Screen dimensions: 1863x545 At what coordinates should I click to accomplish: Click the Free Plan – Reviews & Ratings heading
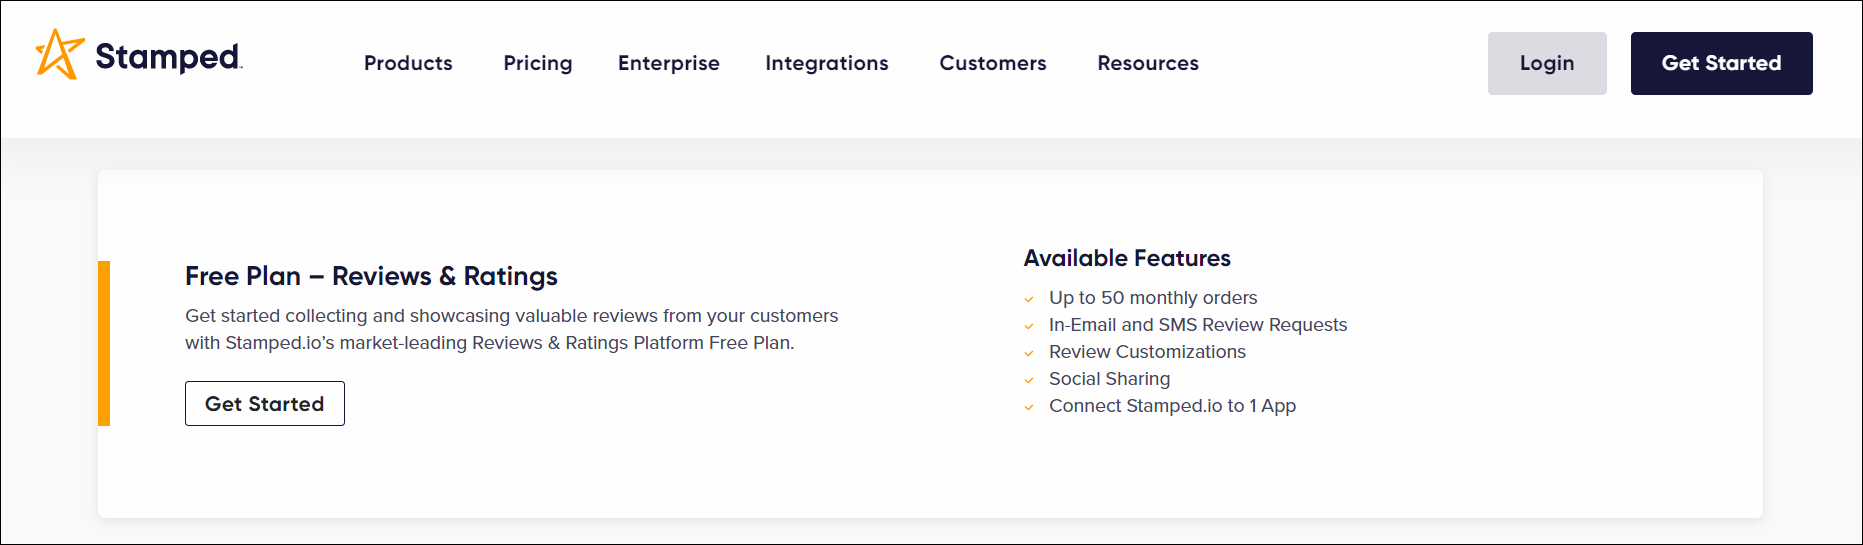point(371,276)
